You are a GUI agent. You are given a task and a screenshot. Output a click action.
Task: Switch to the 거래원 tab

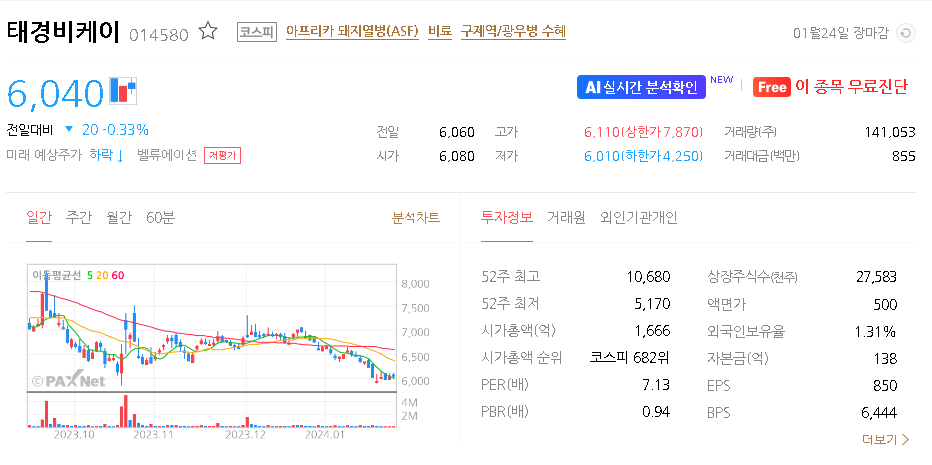(566, 218)
